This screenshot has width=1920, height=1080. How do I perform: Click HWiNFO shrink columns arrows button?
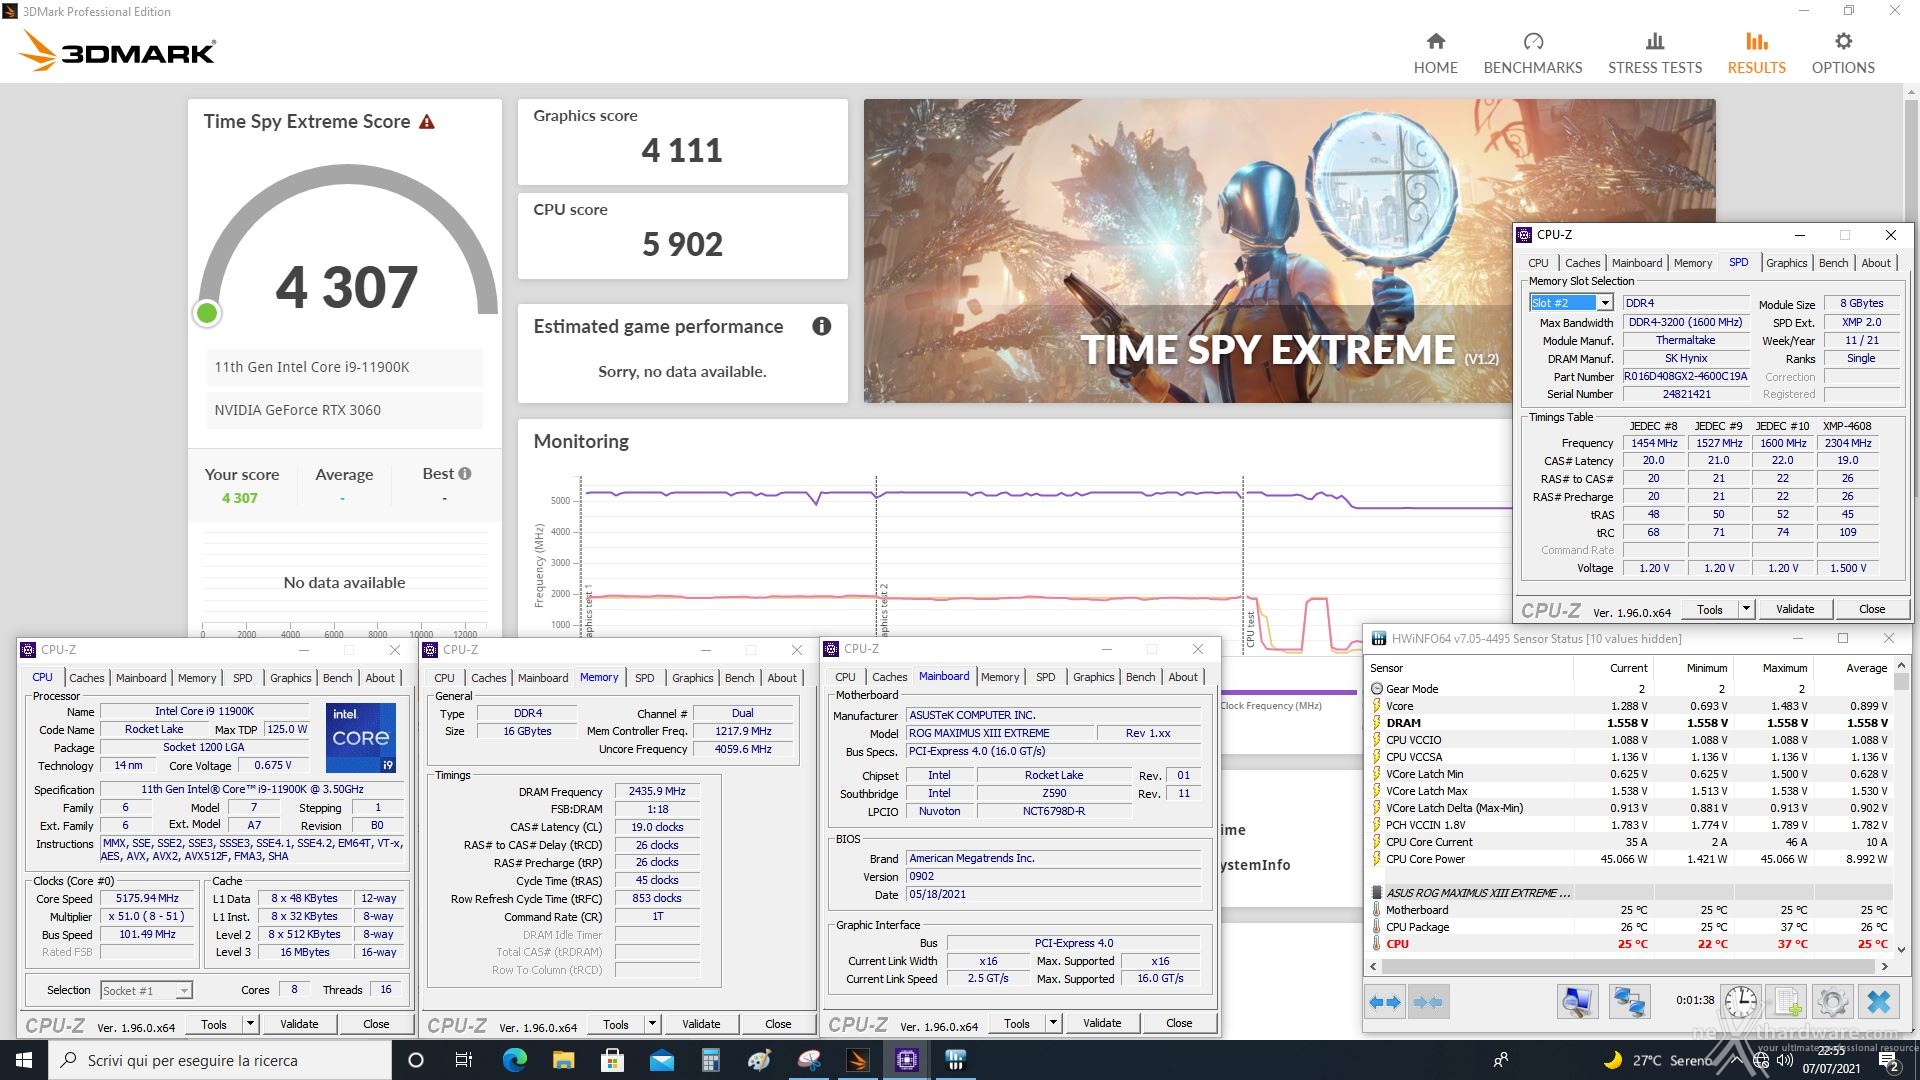pos(1428,1001)
